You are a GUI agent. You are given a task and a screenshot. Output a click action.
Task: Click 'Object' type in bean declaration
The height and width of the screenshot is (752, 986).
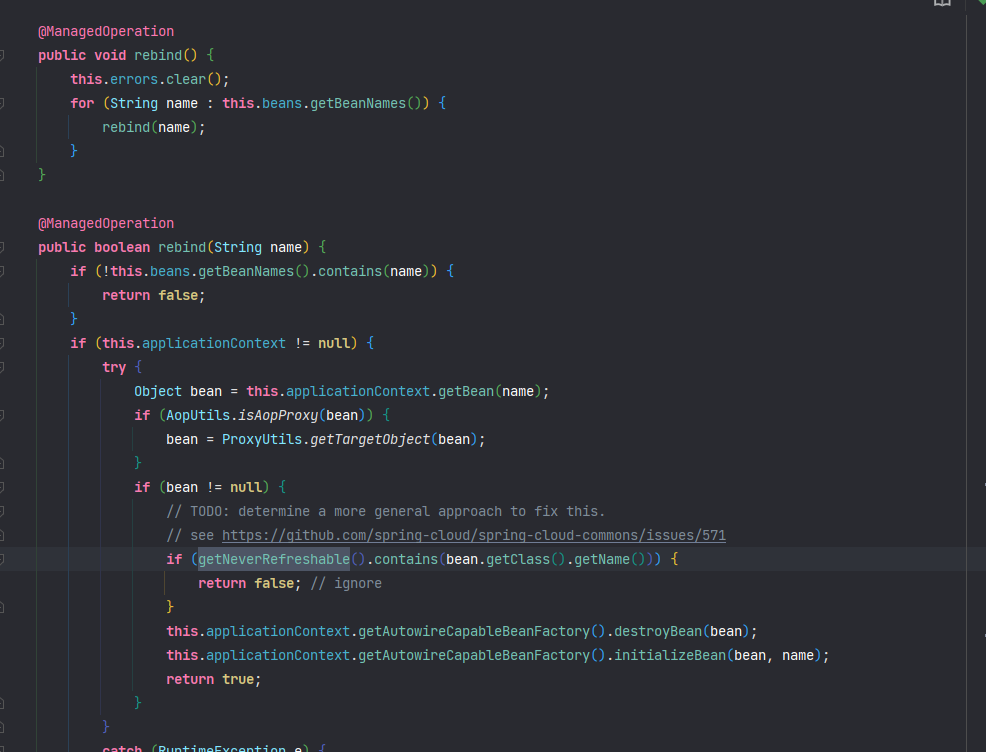tap(158, 391)
